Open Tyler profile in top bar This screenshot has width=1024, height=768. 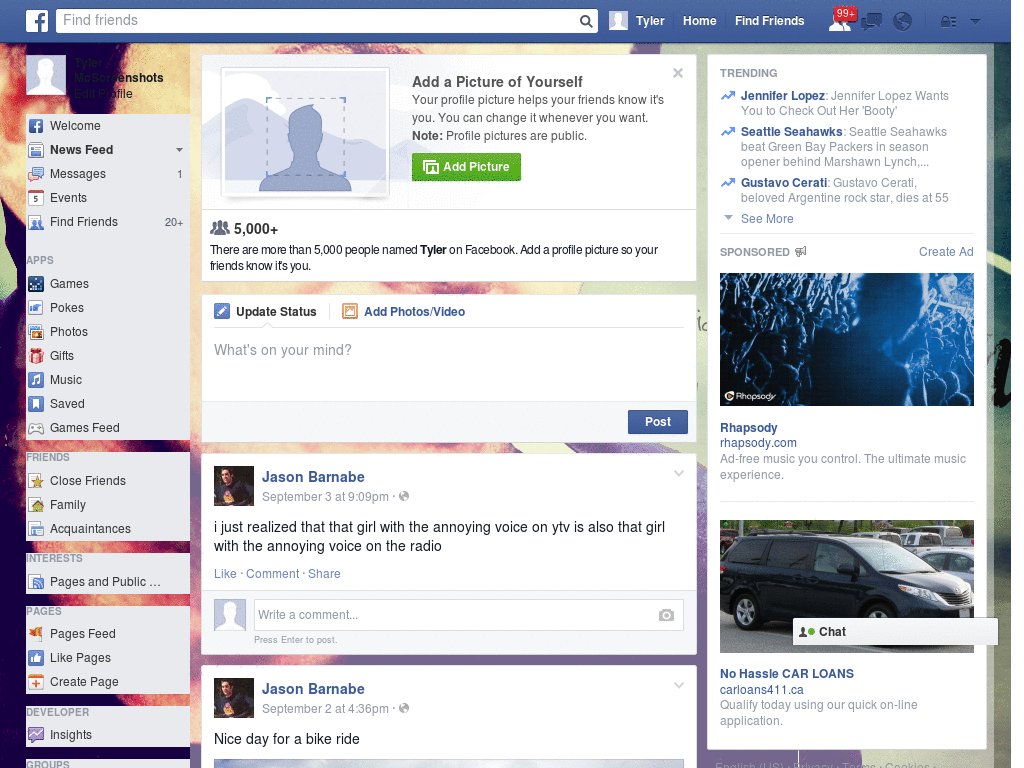637,21
